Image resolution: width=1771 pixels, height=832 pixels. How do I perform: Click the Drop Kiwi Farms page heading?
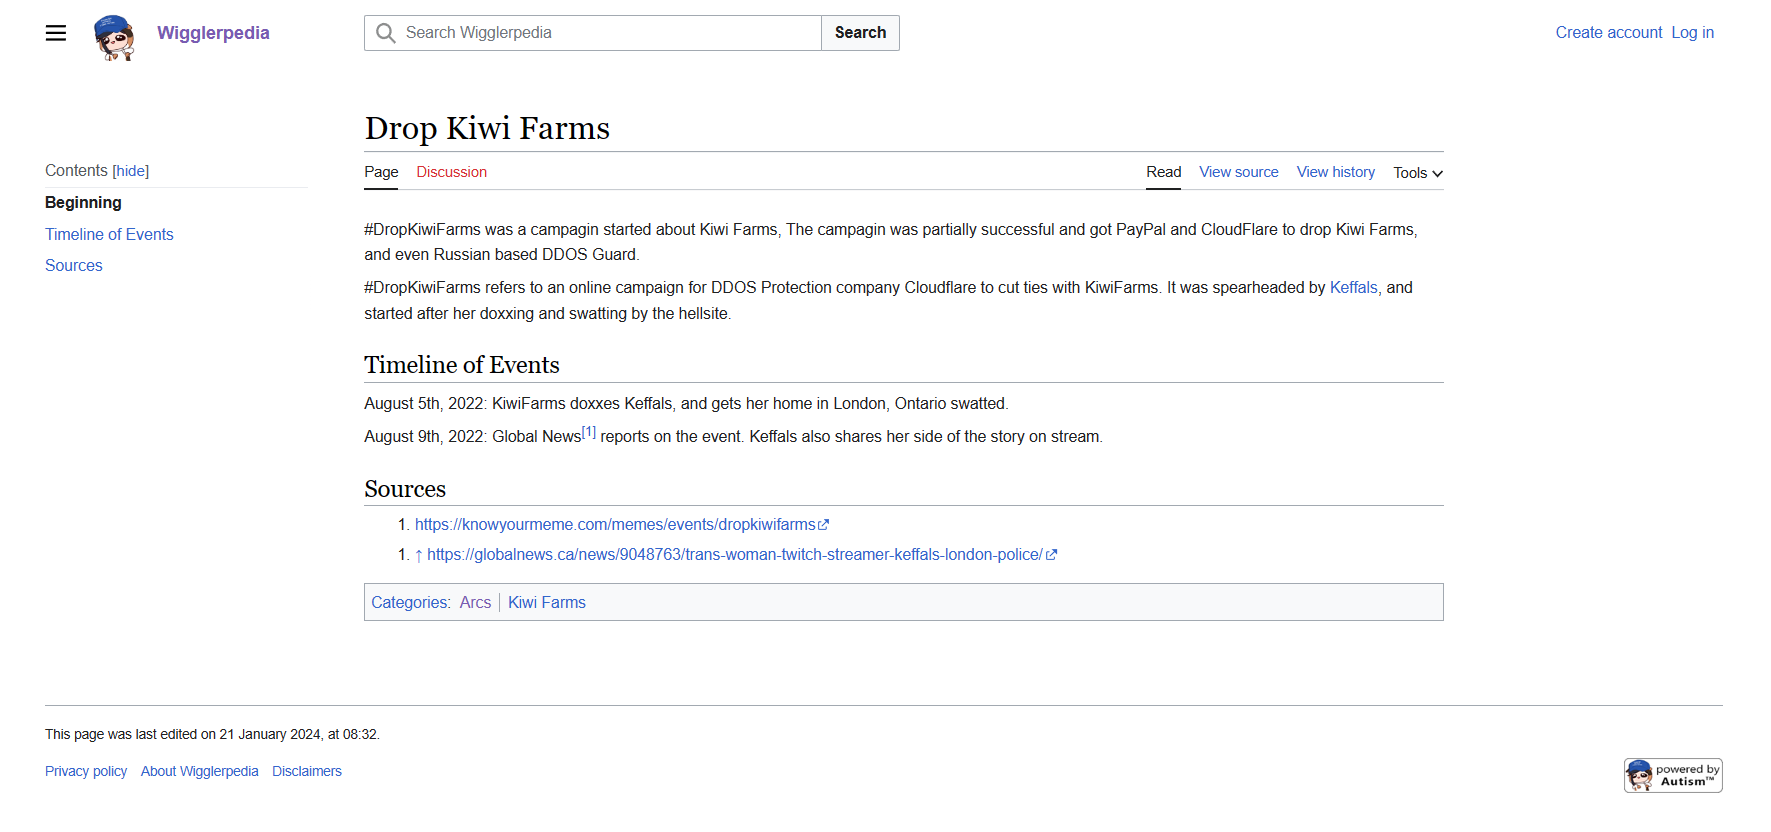487,128
